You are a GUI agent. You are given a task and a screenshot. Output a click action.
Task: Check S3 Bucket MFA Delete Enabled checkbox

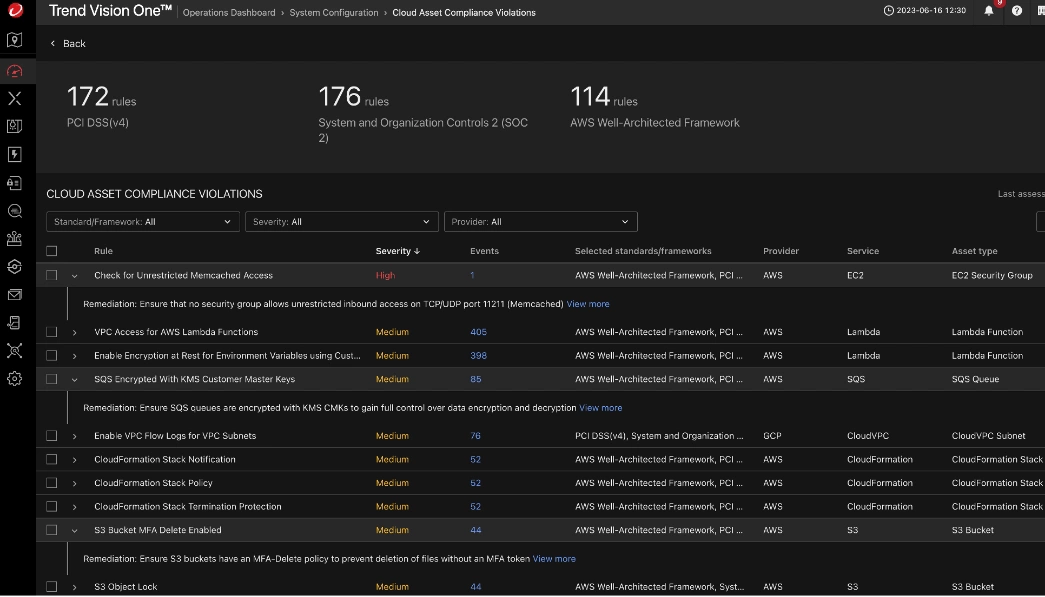pyautogui.click(x=51, y=530)
